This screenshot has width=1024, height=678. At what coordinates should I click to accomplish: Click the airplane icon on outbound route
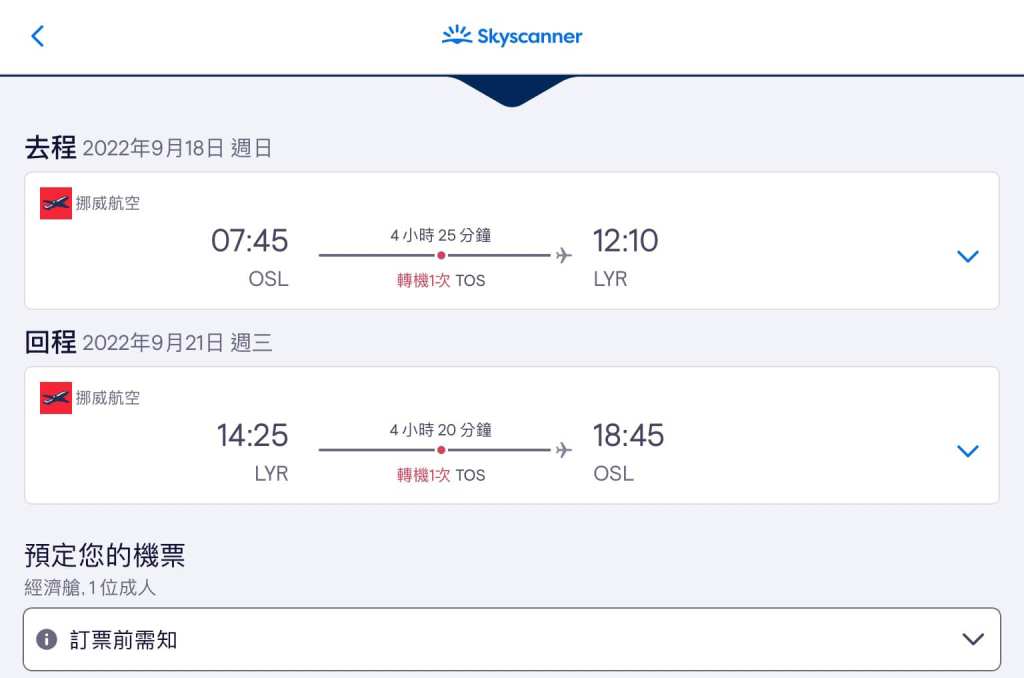coord(564,256)
